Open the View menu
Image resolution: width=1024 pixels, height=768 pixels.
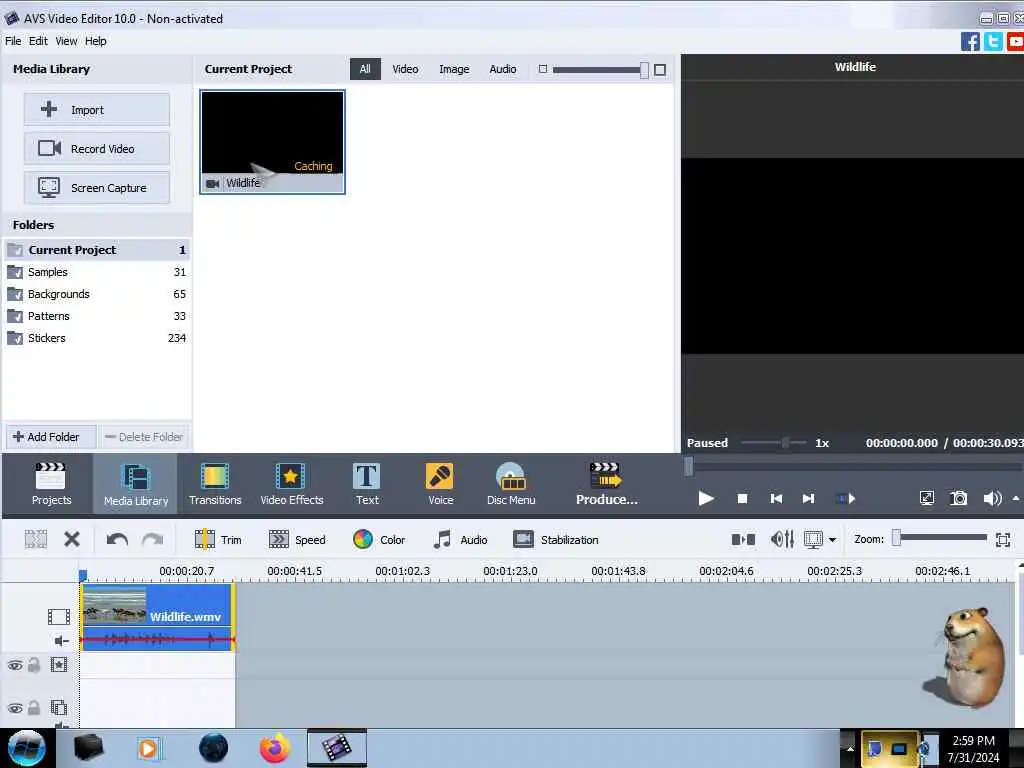coord(66,41)
